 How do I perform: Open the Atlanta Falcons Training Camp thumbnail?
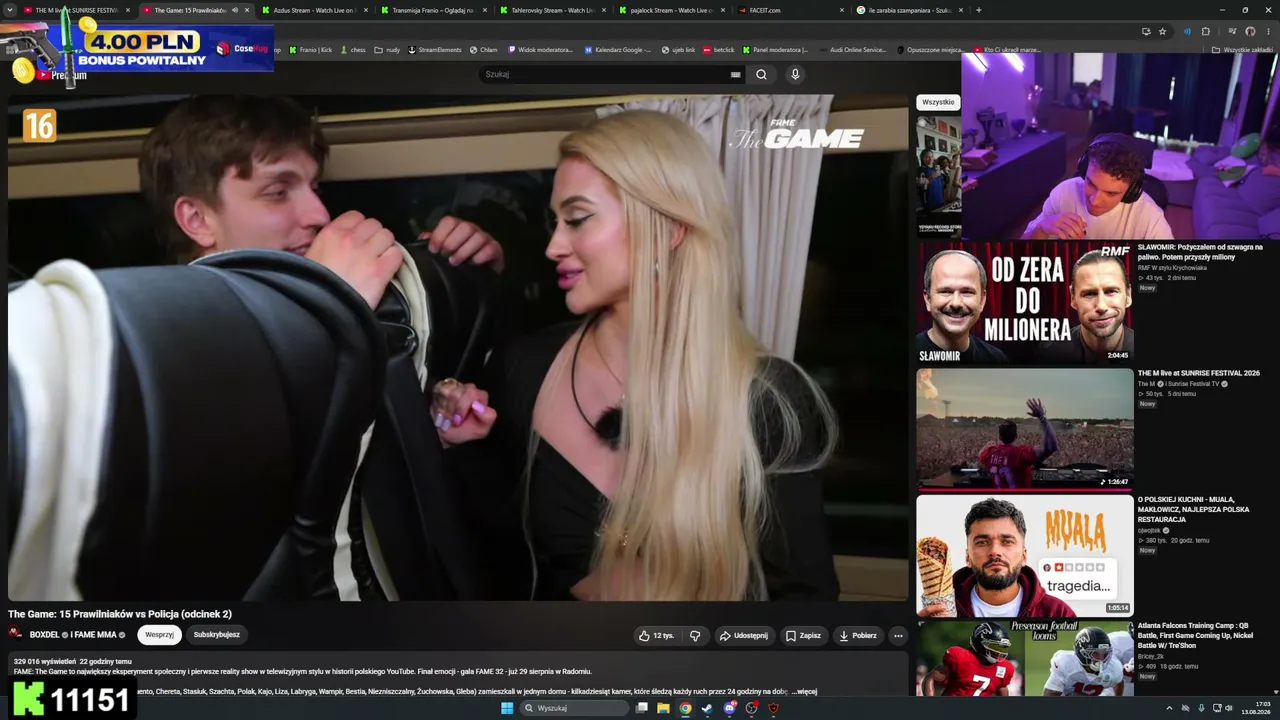(1025, 658)
